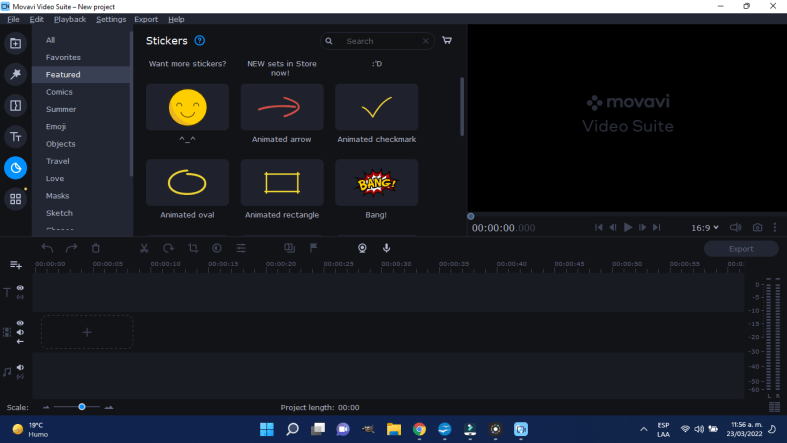
Task: Open Clip Properties sliders icon
Action: coord(241,248)
